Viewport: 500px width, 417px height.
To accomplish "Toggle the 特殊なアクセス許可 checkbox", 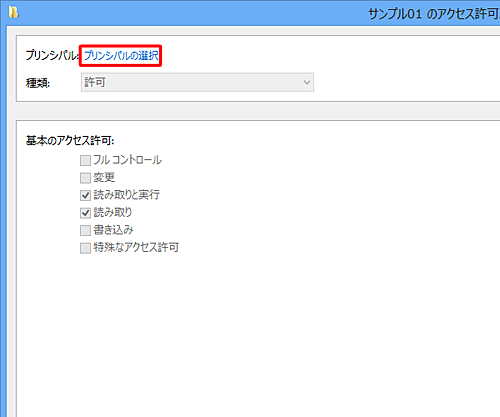I will tap(85, 248).
